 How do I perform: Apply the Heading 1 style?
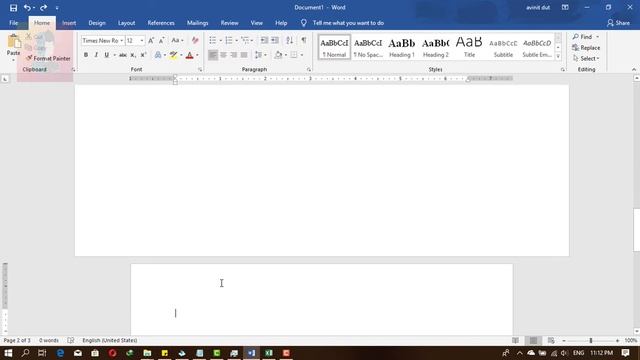point(402,47)
